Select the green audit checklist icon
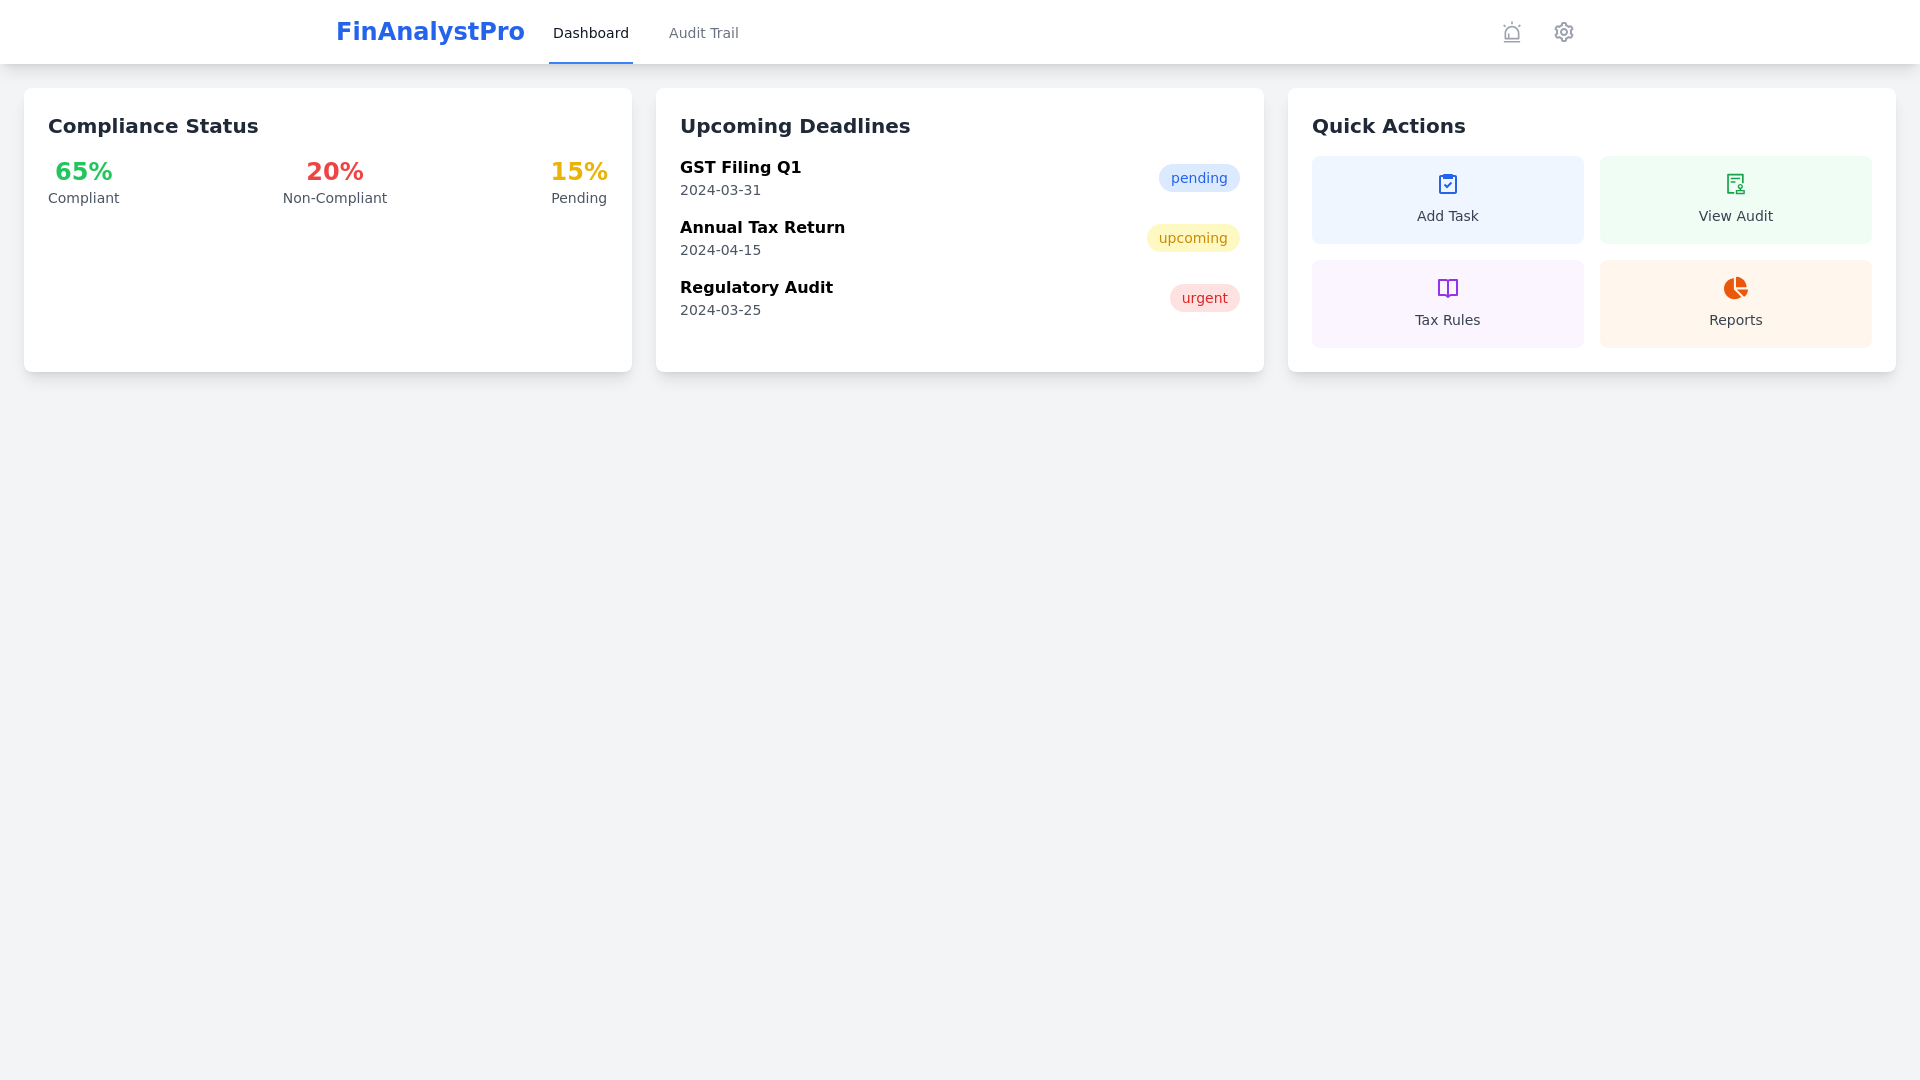 click(1735, 184)
